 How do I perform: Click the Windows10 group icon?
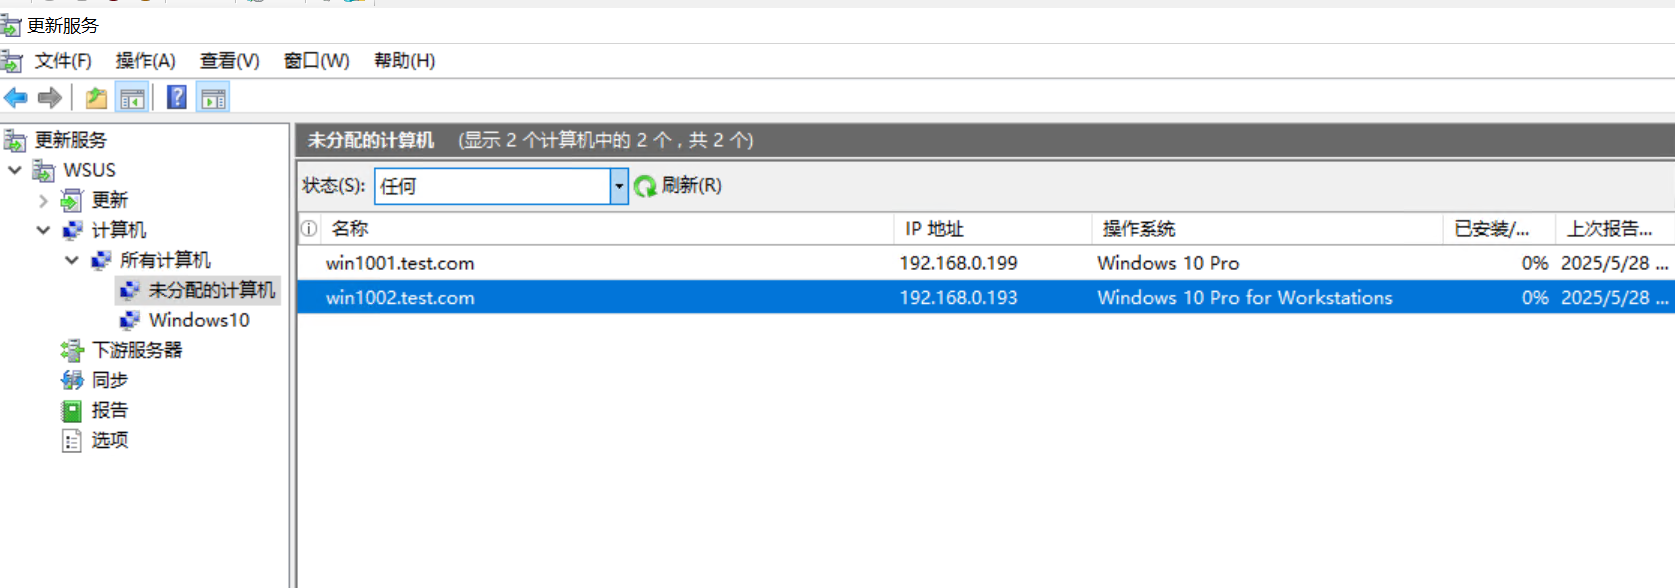pyautogui.click(x=129, y=320)
